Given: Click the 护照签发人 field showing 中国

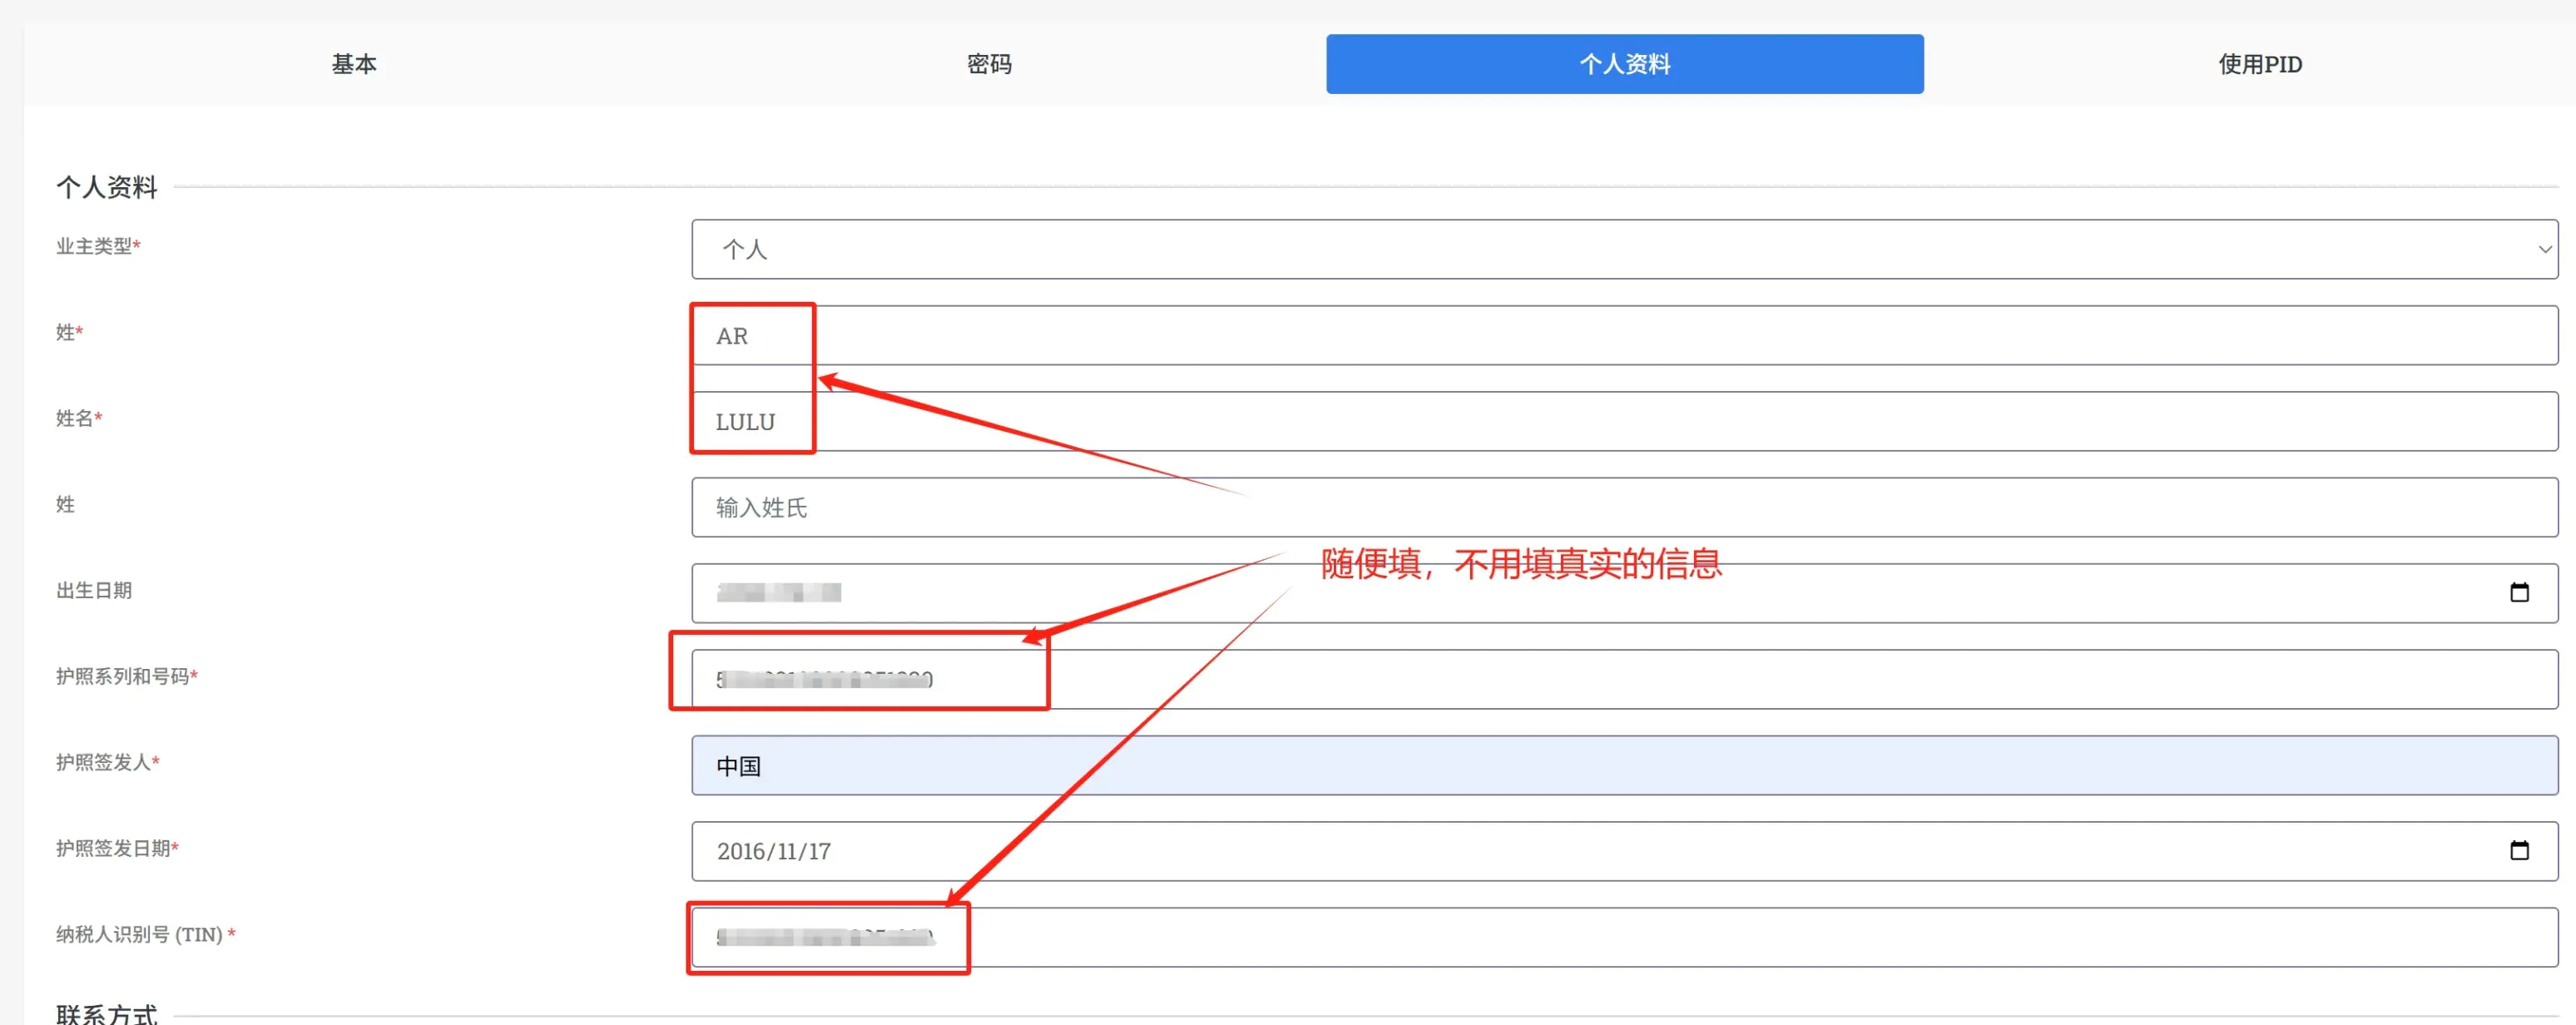Looking at the screenshot, I should pos(1624,766).
